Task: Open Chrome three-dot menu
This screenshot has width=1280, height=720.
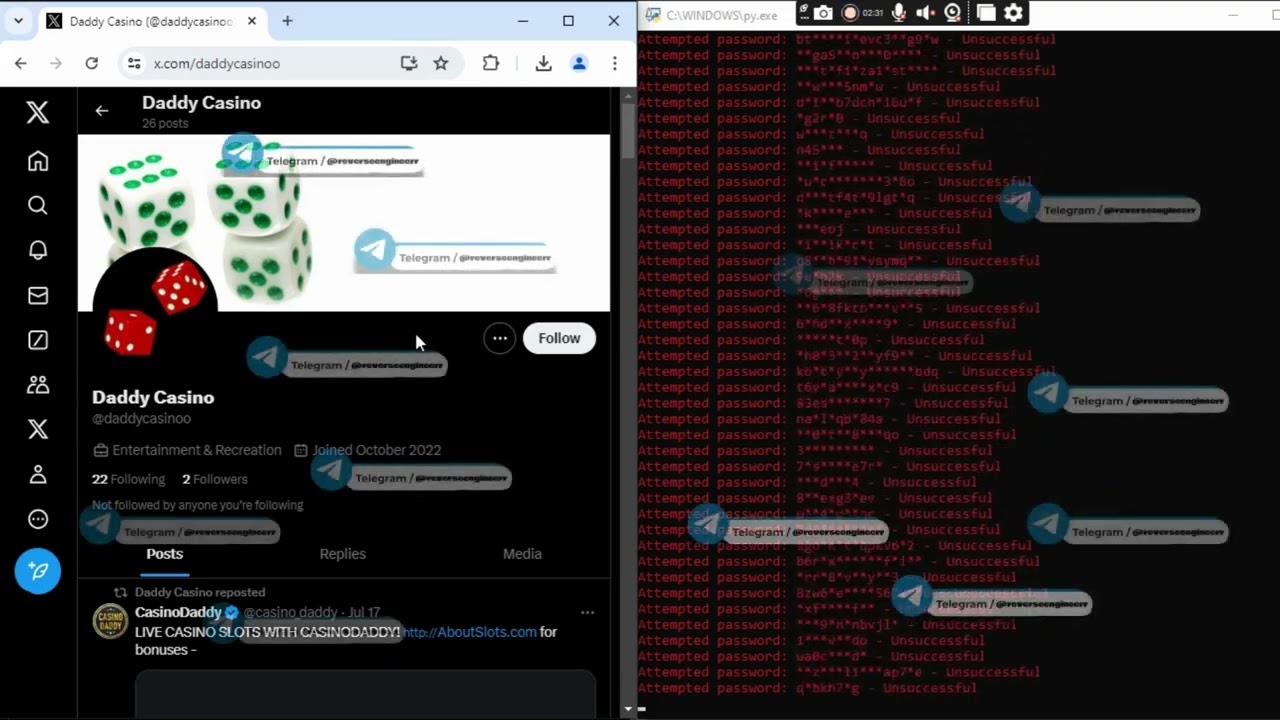Action: click(x=614, y=63)
